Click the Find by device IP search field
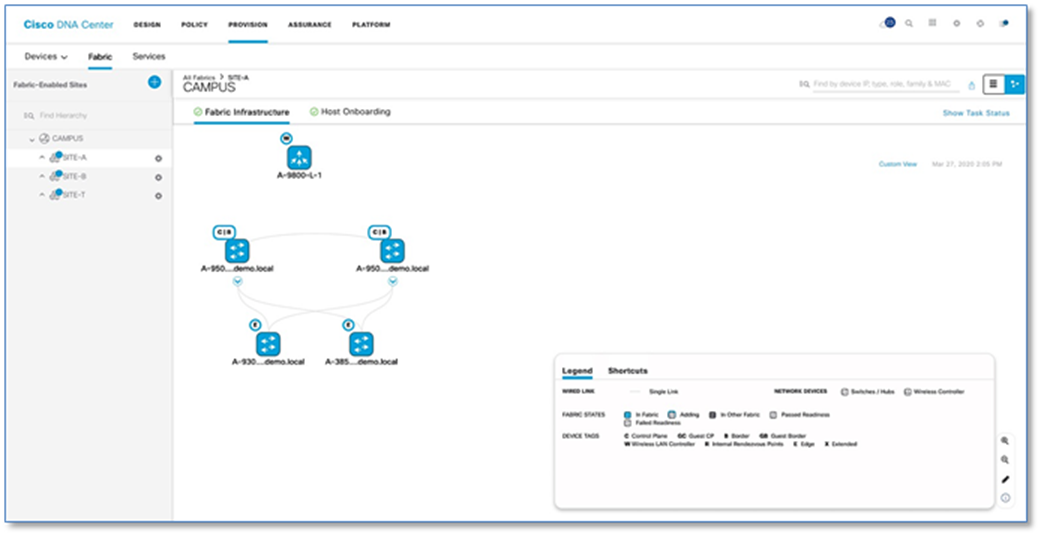1041x536 pixels. pos(878,84)
